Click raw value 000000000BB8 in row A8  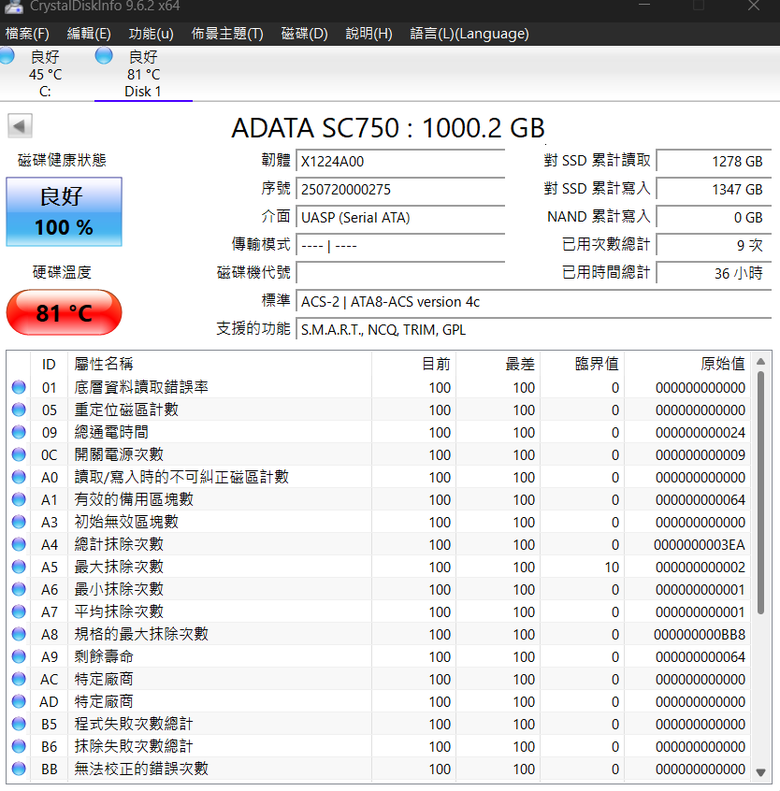pos(700,635)
